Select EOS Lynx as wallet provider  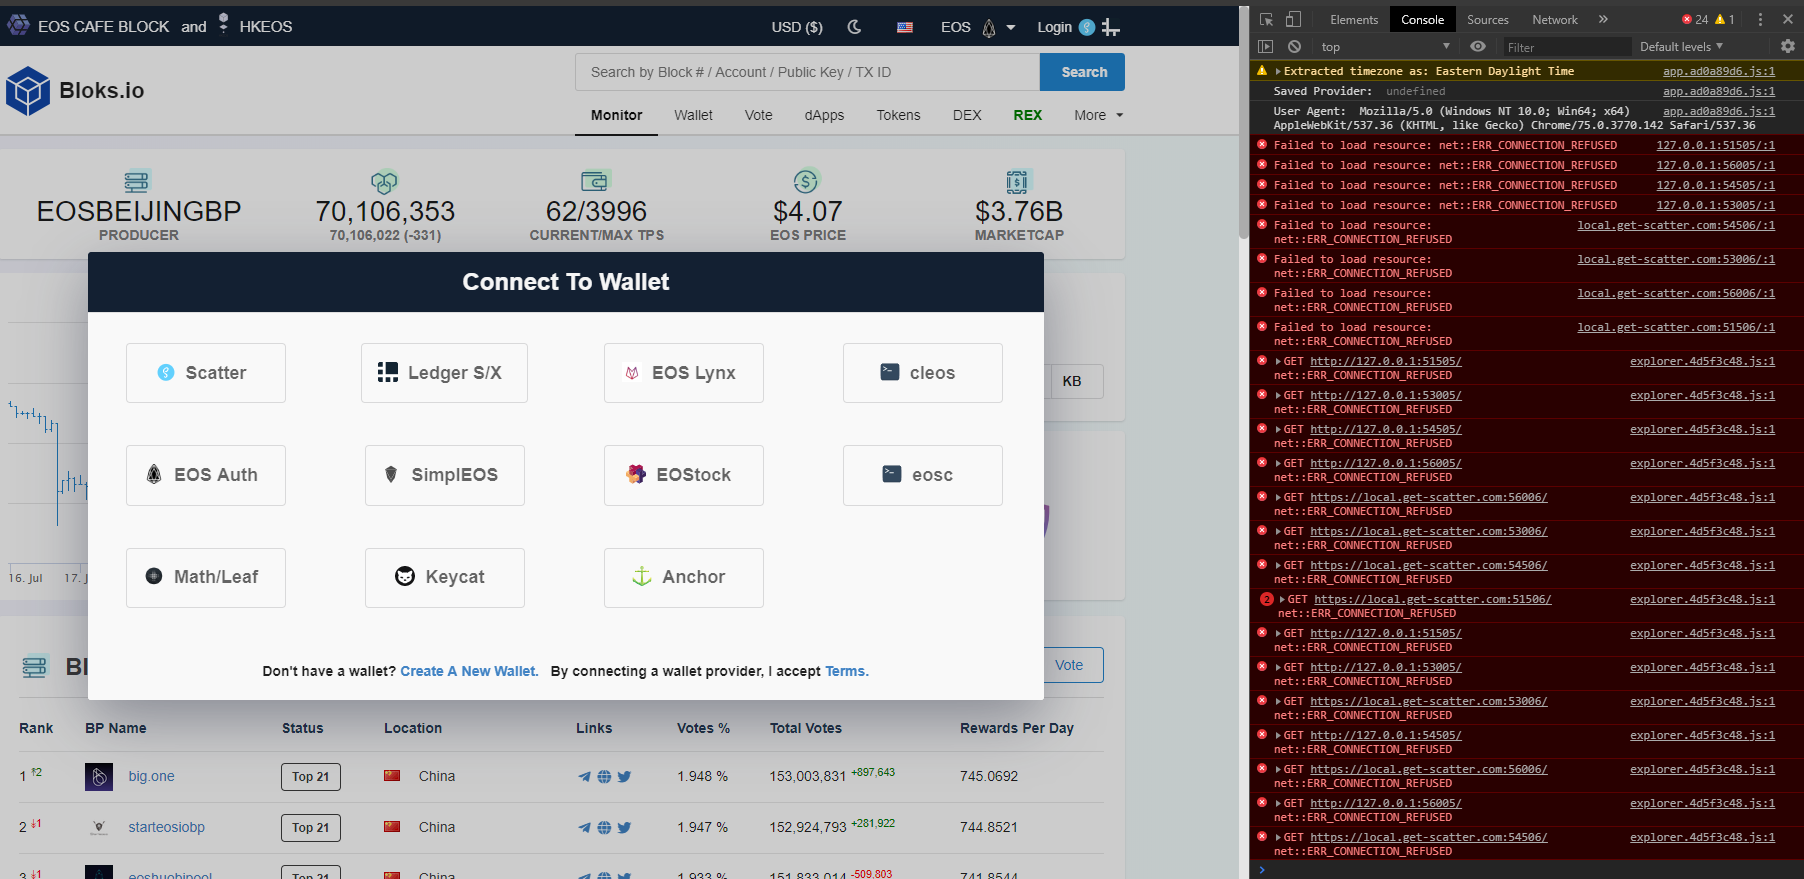coord(684,373)
